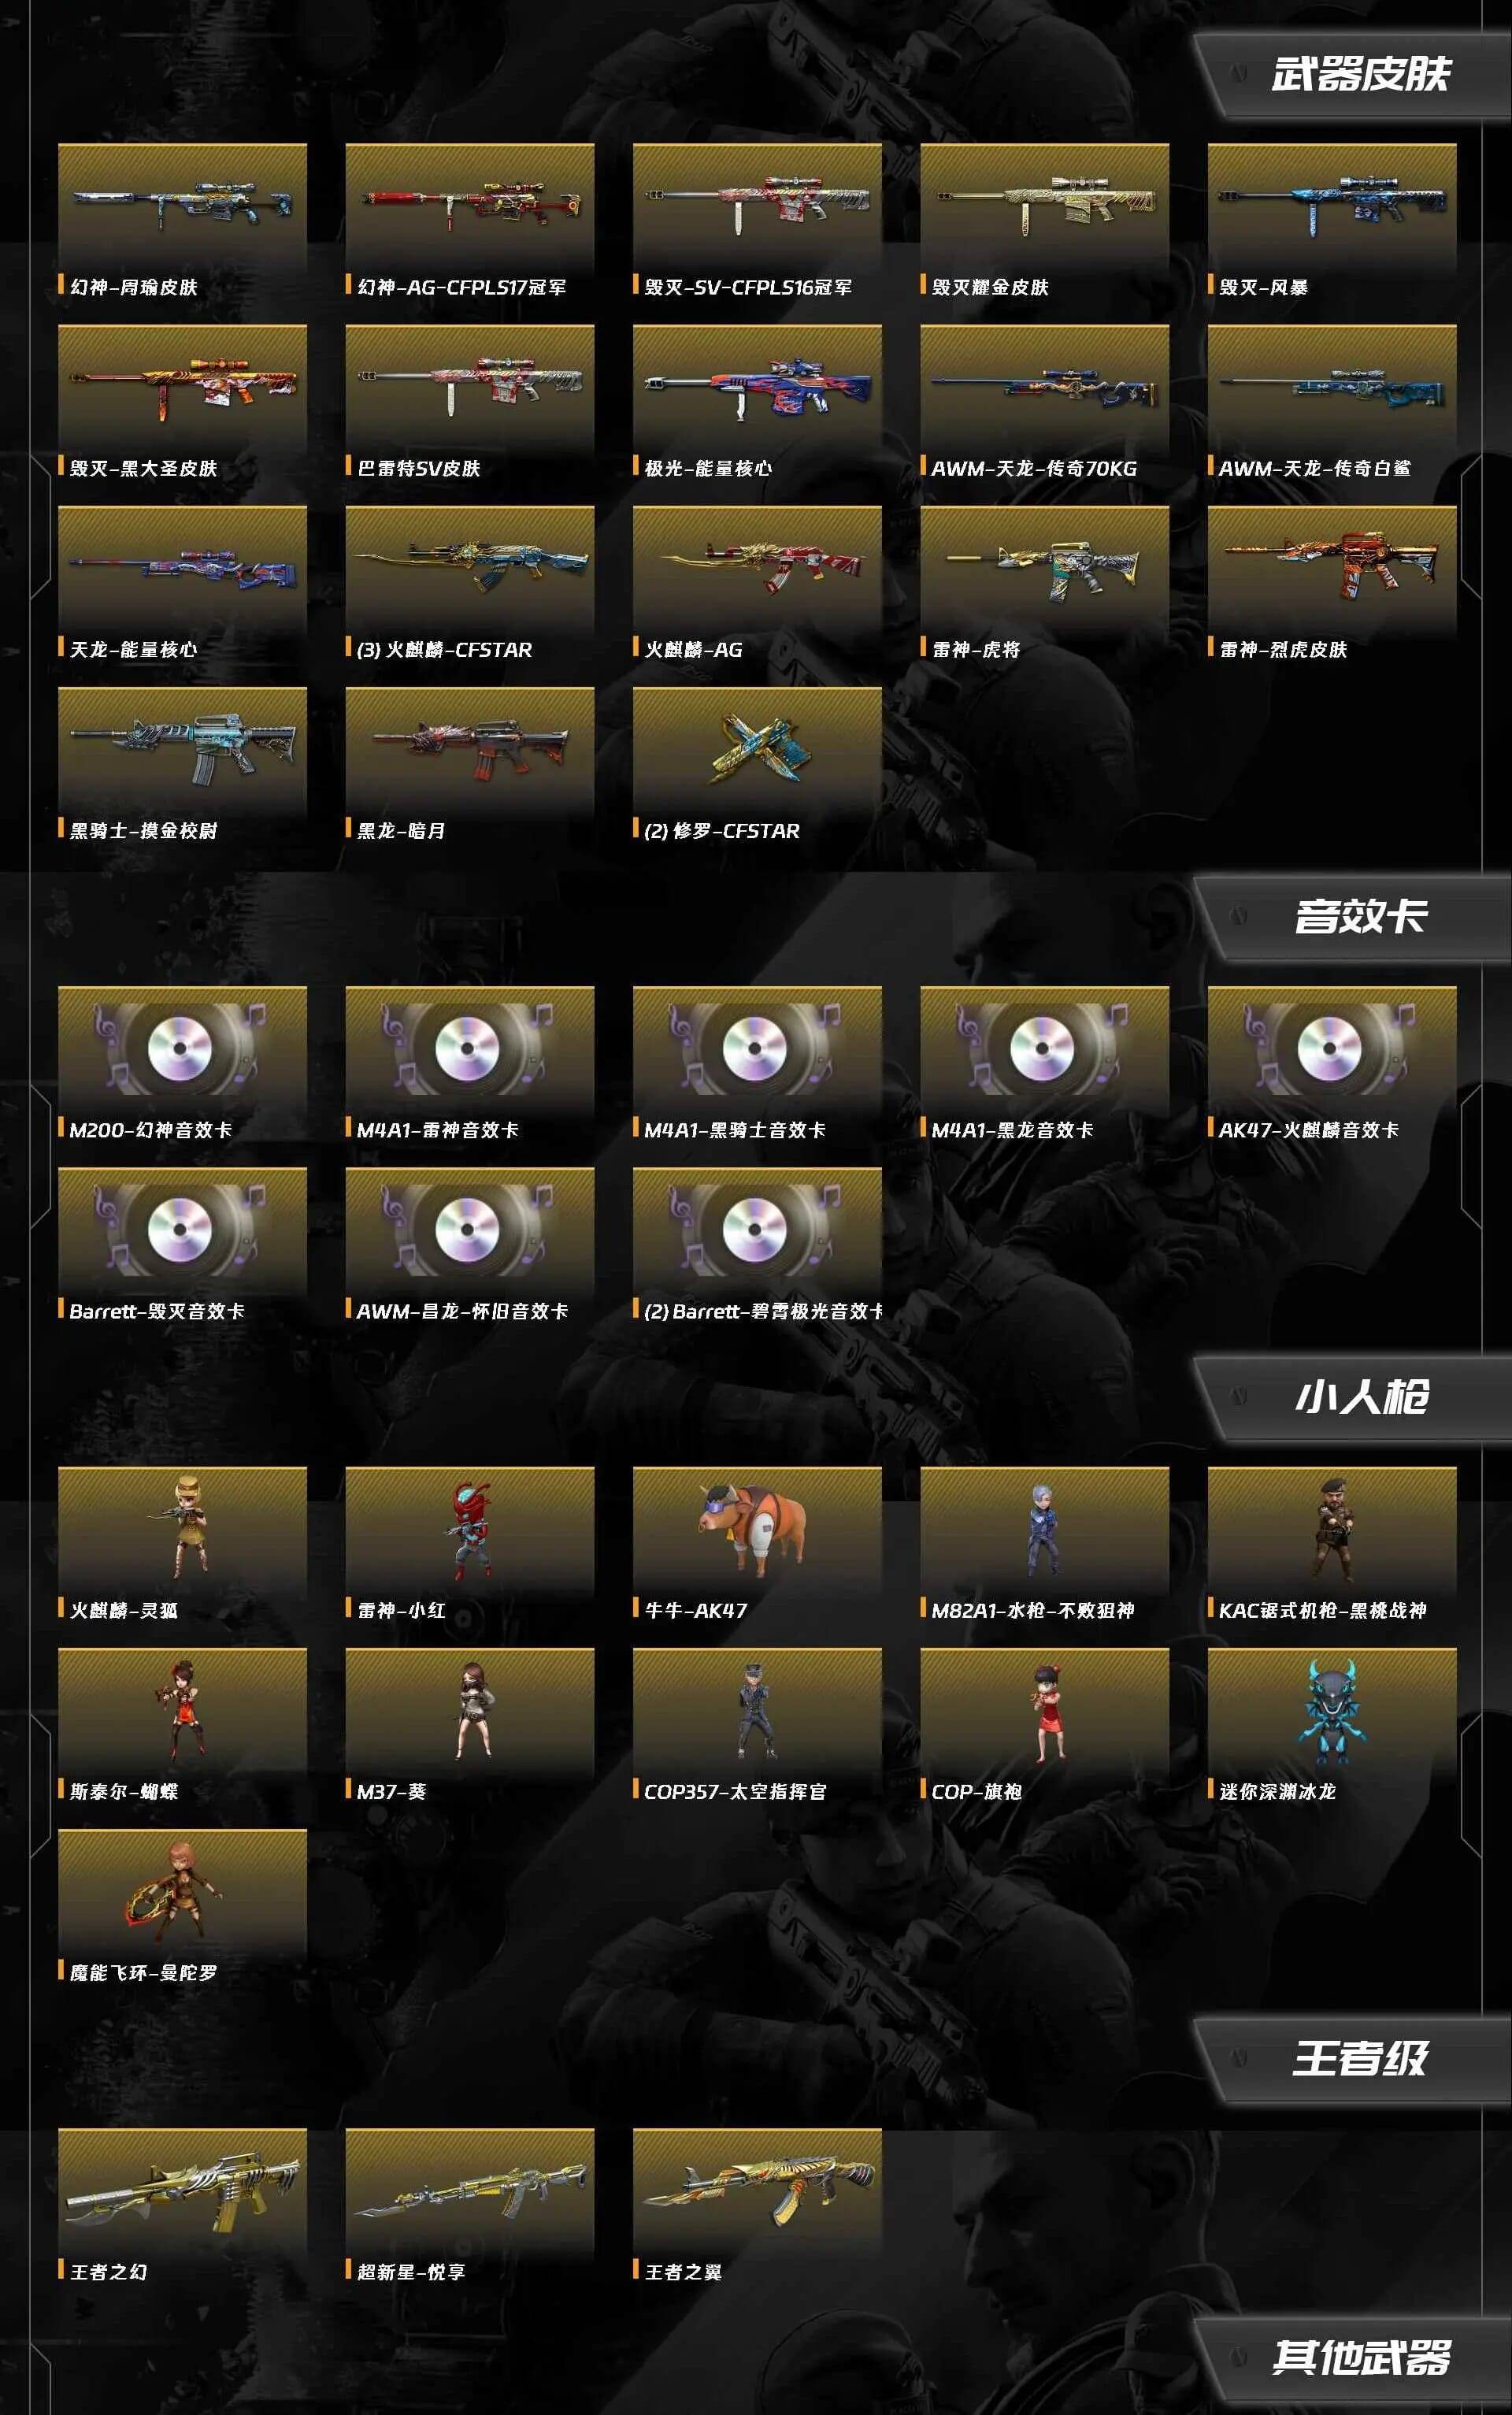The width and height of the screenshot is (1512, 2415).
Task: Choose the 王者之翼 golden rifle
Action: (757, 2204)
